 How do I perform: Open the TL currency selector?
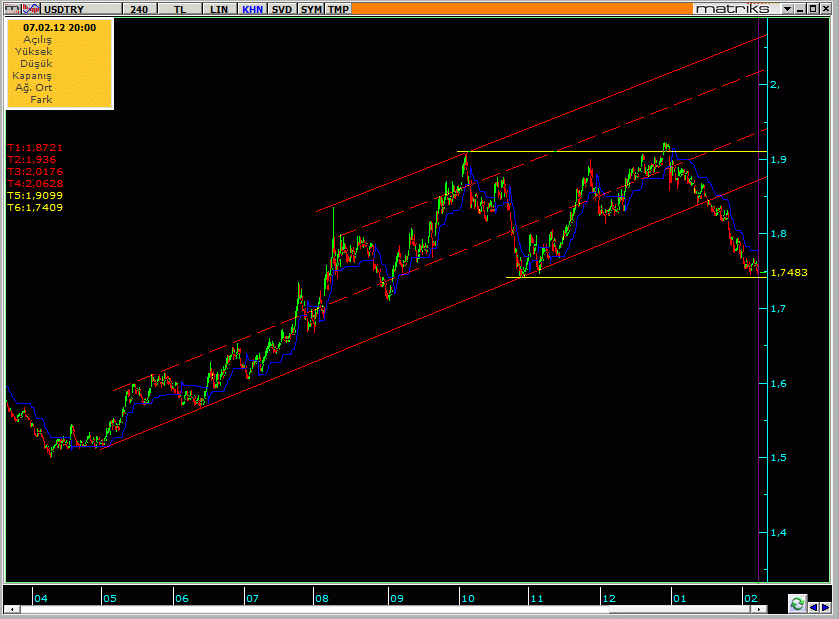[x=179, y=9]
